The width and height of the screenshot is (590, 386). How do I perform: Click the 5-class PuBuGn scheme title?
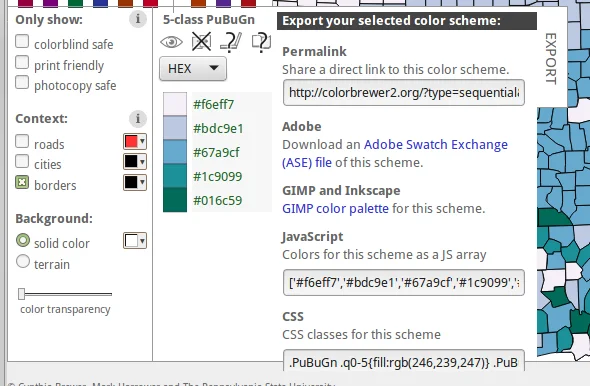209,20
